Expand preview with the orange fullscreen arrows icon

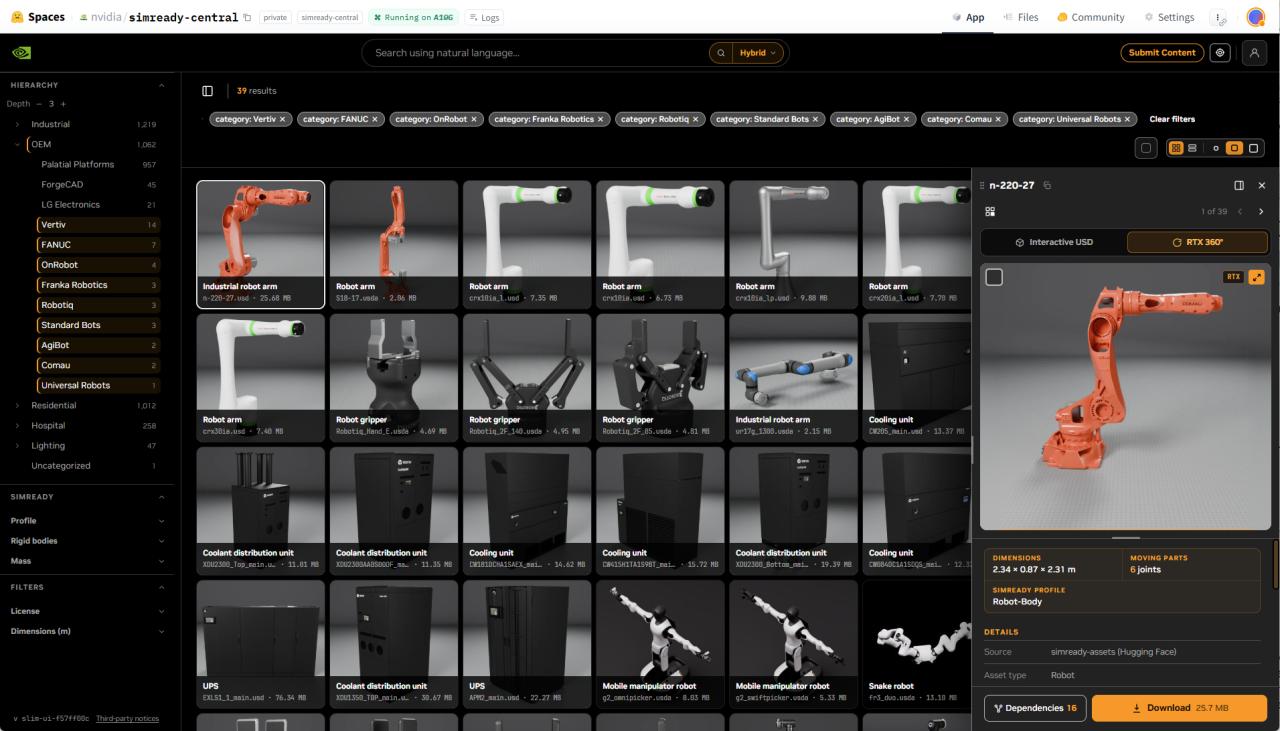click(1257, 277)
